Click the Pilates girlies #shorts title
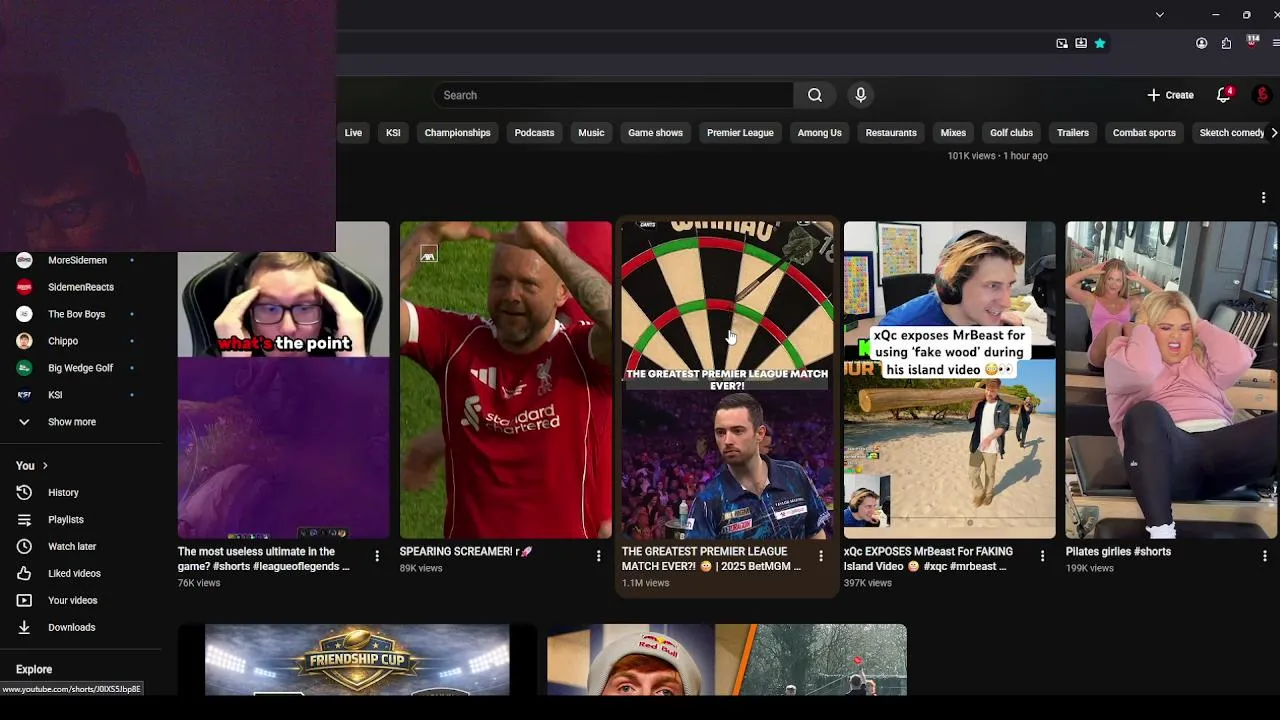This screenshot has height=720, width=1280. coord(1118,551)
